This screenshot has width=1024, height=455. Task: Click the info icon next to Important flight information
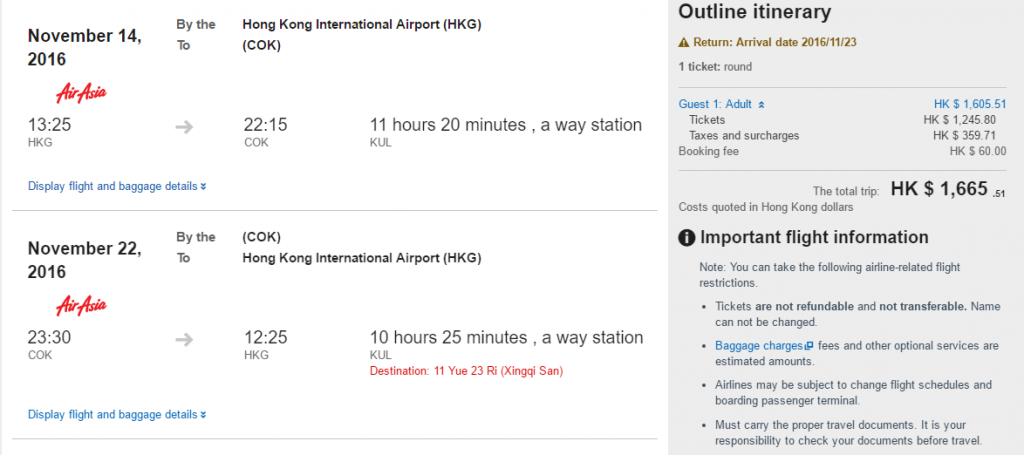click(686, 238)
